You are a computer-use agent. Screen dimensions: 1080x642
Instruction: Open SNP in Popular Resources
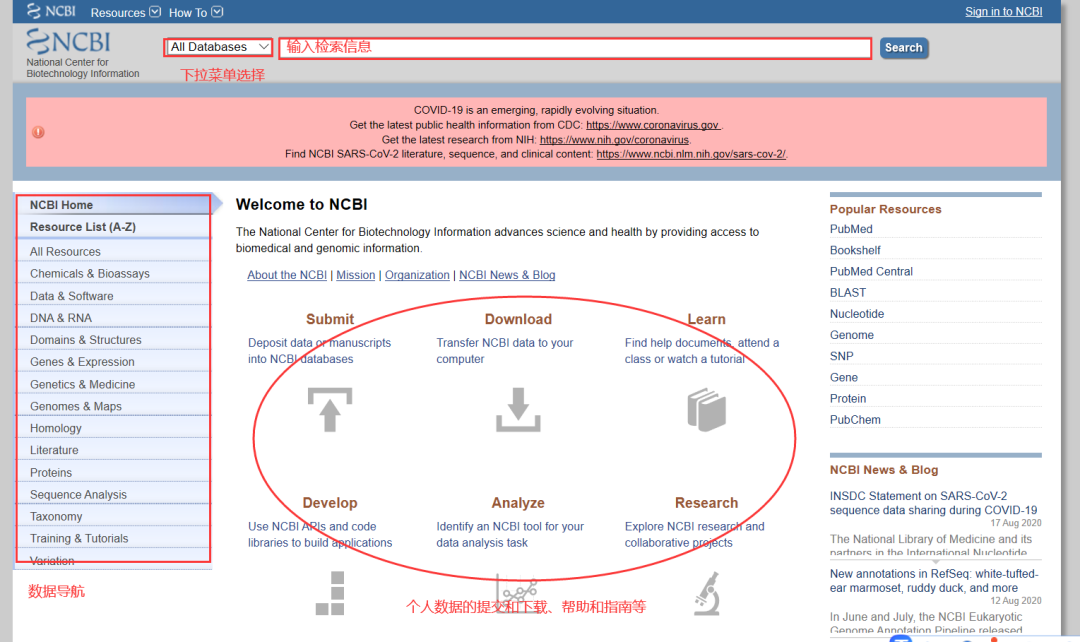click(842, 356)
